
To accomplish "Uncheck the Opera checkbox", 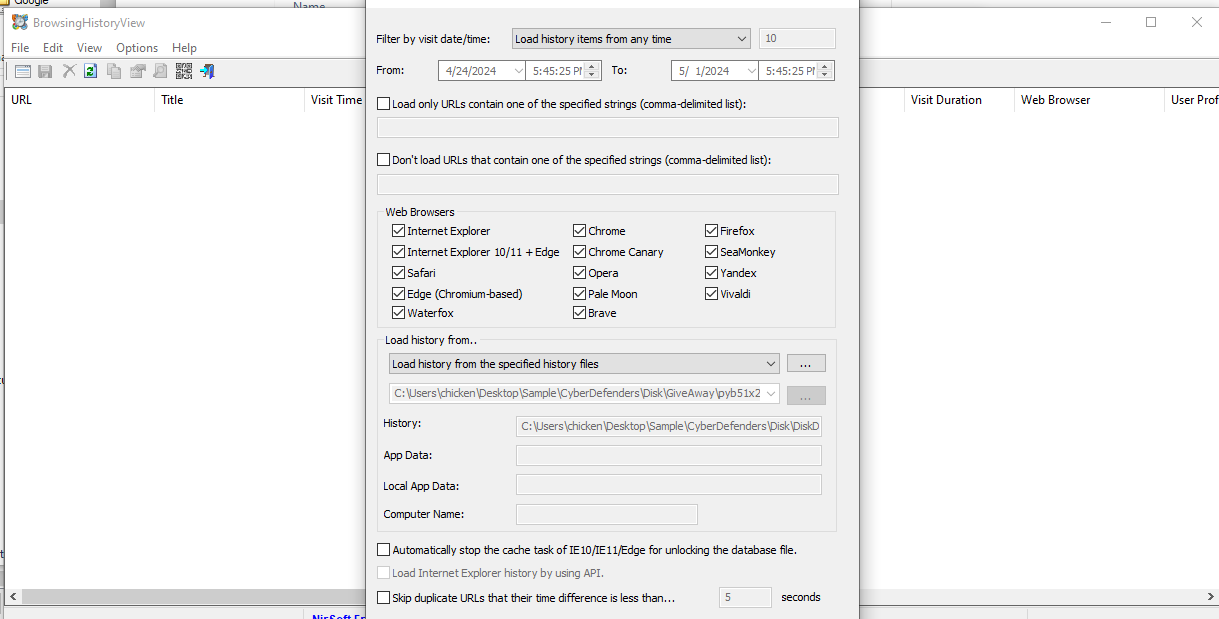I will (580, 273).
